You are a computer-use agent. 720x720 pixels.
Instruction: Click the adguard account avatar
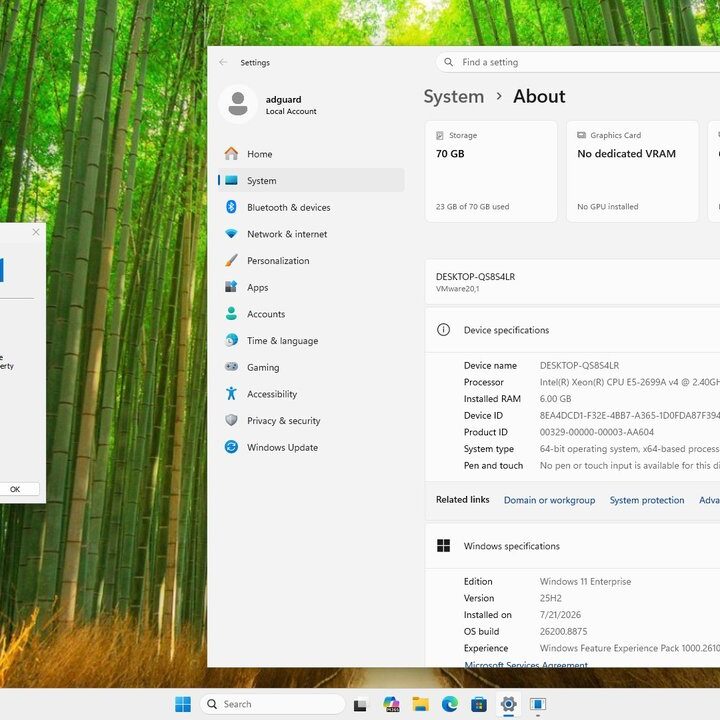click(x=238, y=104)
